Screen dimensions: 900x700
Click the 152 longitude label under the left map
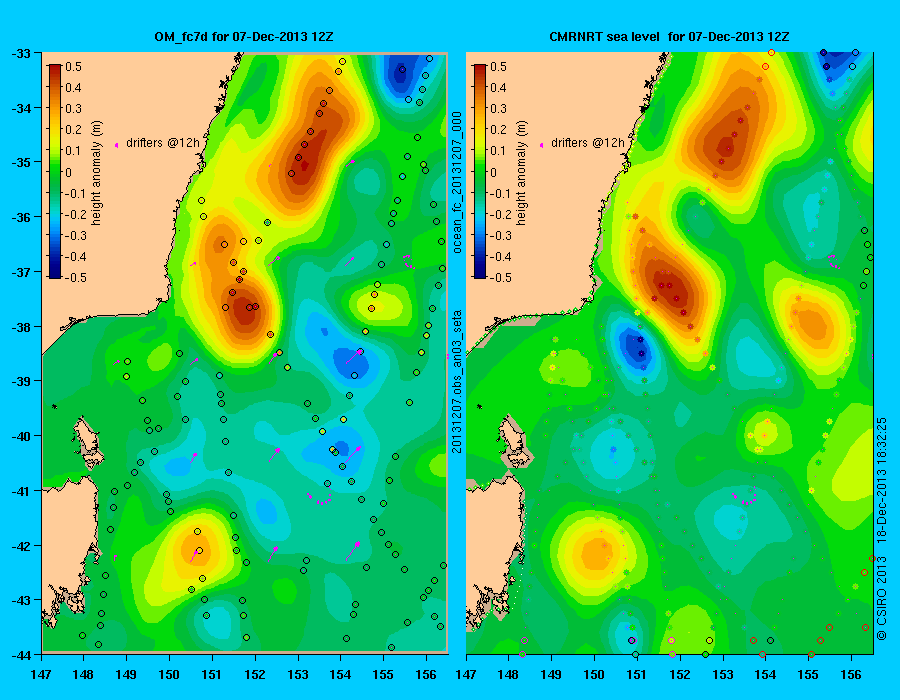point(255,675)
